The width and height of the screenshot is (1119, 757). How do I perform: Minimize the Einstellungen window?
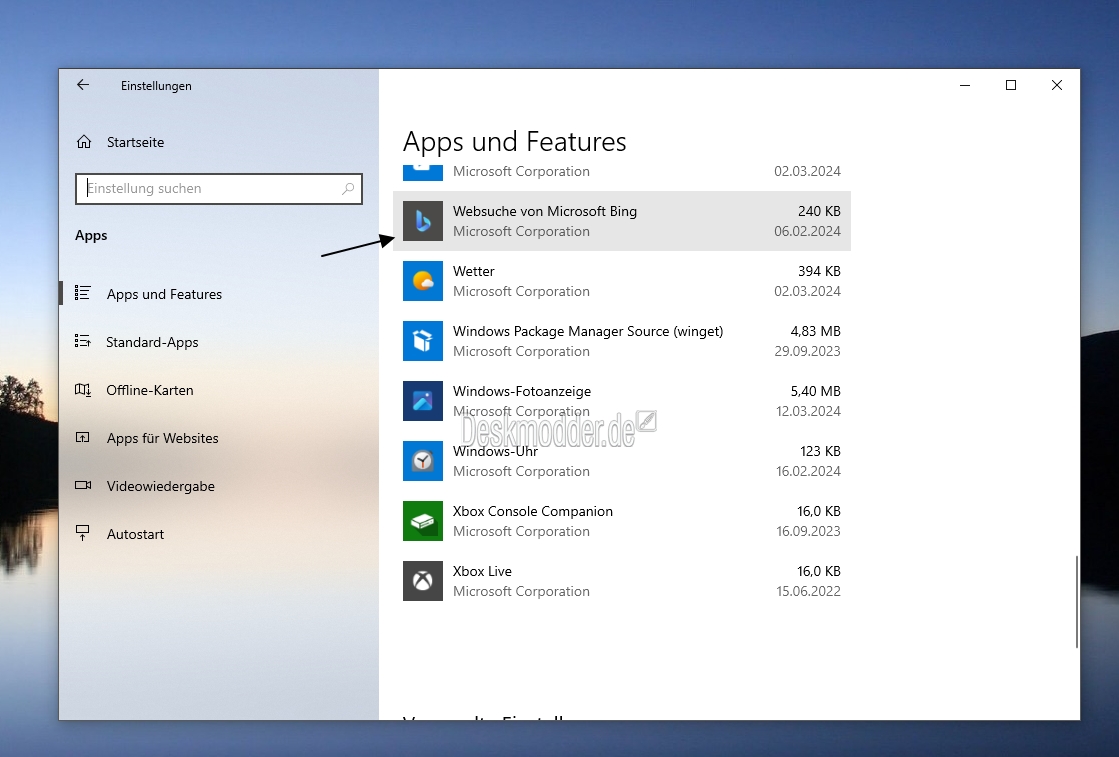[x=965, y=85]
